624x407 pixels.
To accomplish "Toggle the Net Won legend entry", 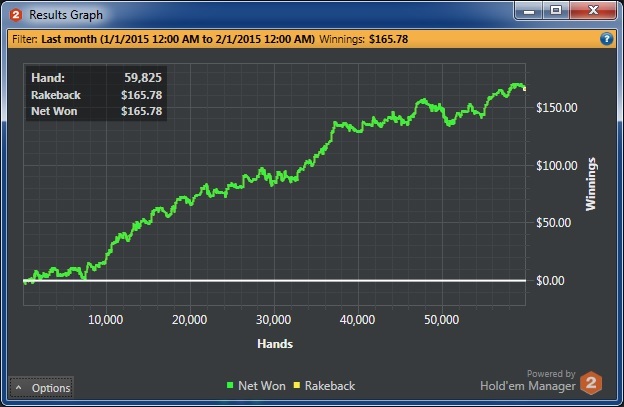I will pyautogui.click(x=256, y=386).
